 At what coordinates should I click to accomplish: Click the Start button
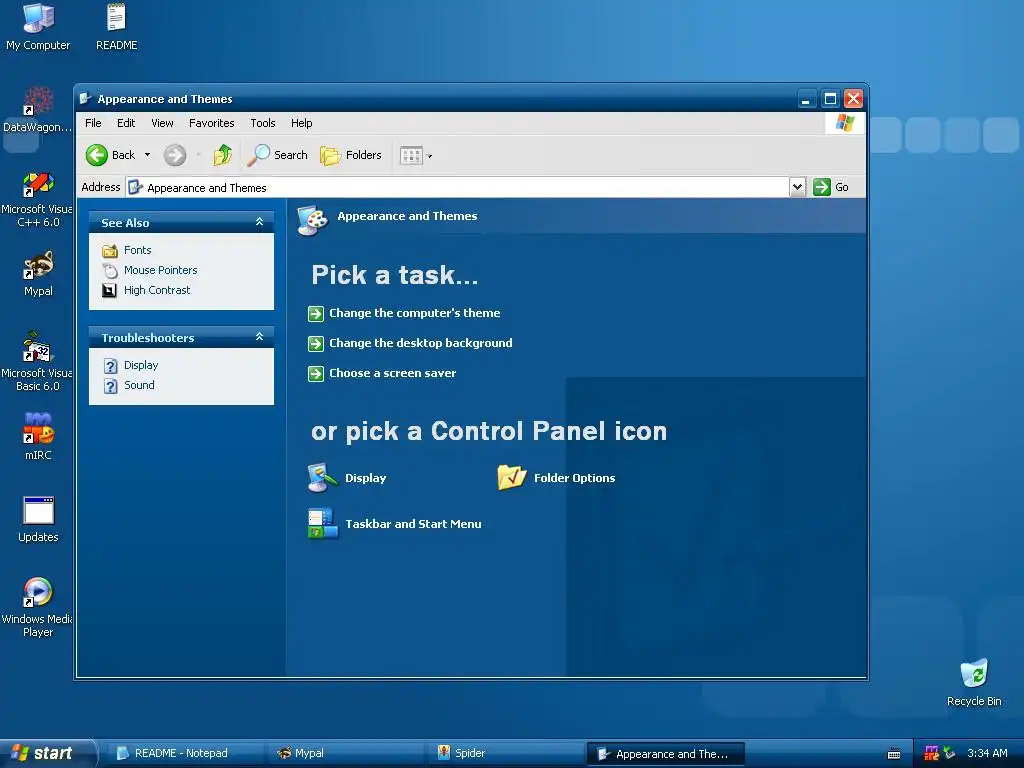pos(48,753)
